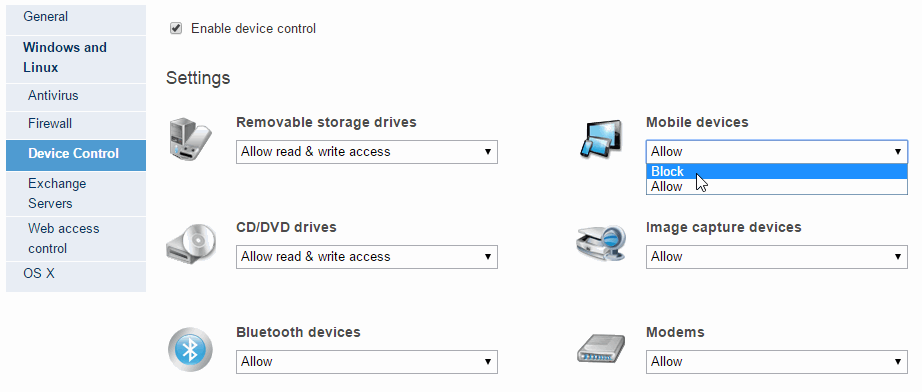
Task: Open Web access control settings
Action: point(76,239)
